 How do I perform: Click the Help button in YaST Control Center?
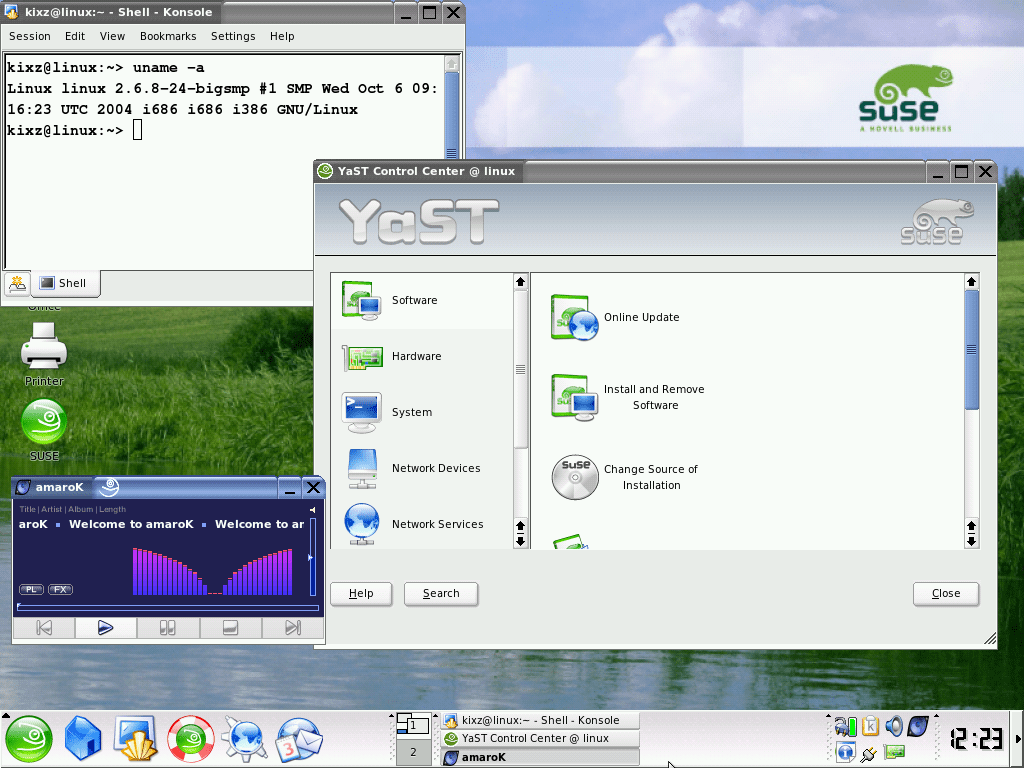pos(361,593)
